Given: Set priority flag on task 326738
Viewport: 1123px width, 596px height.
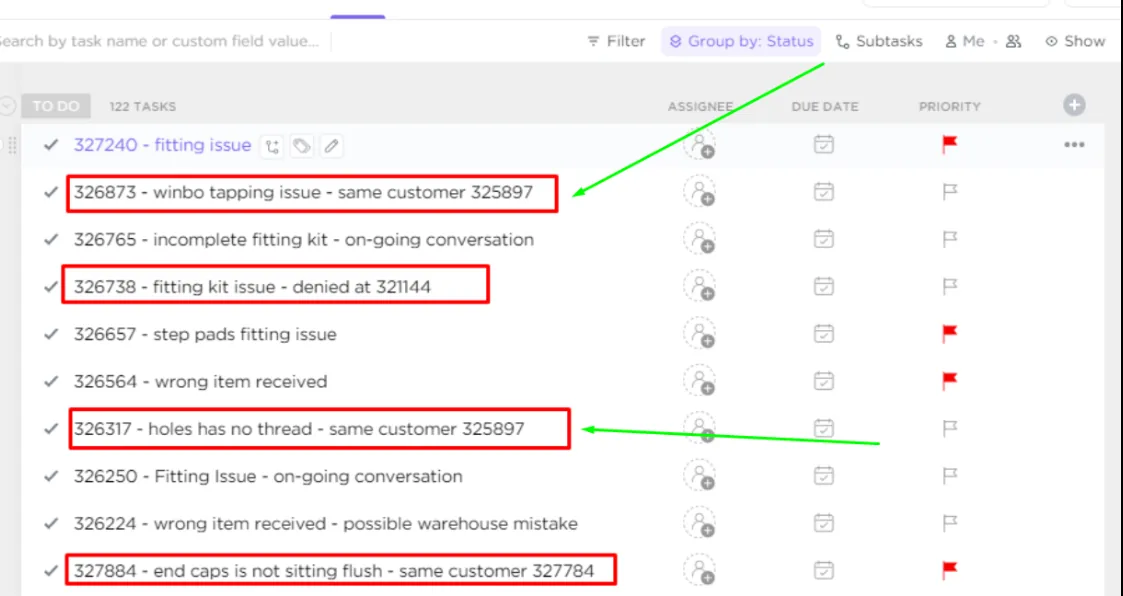Looking at the screenshot, I should [x=950, y=287].
